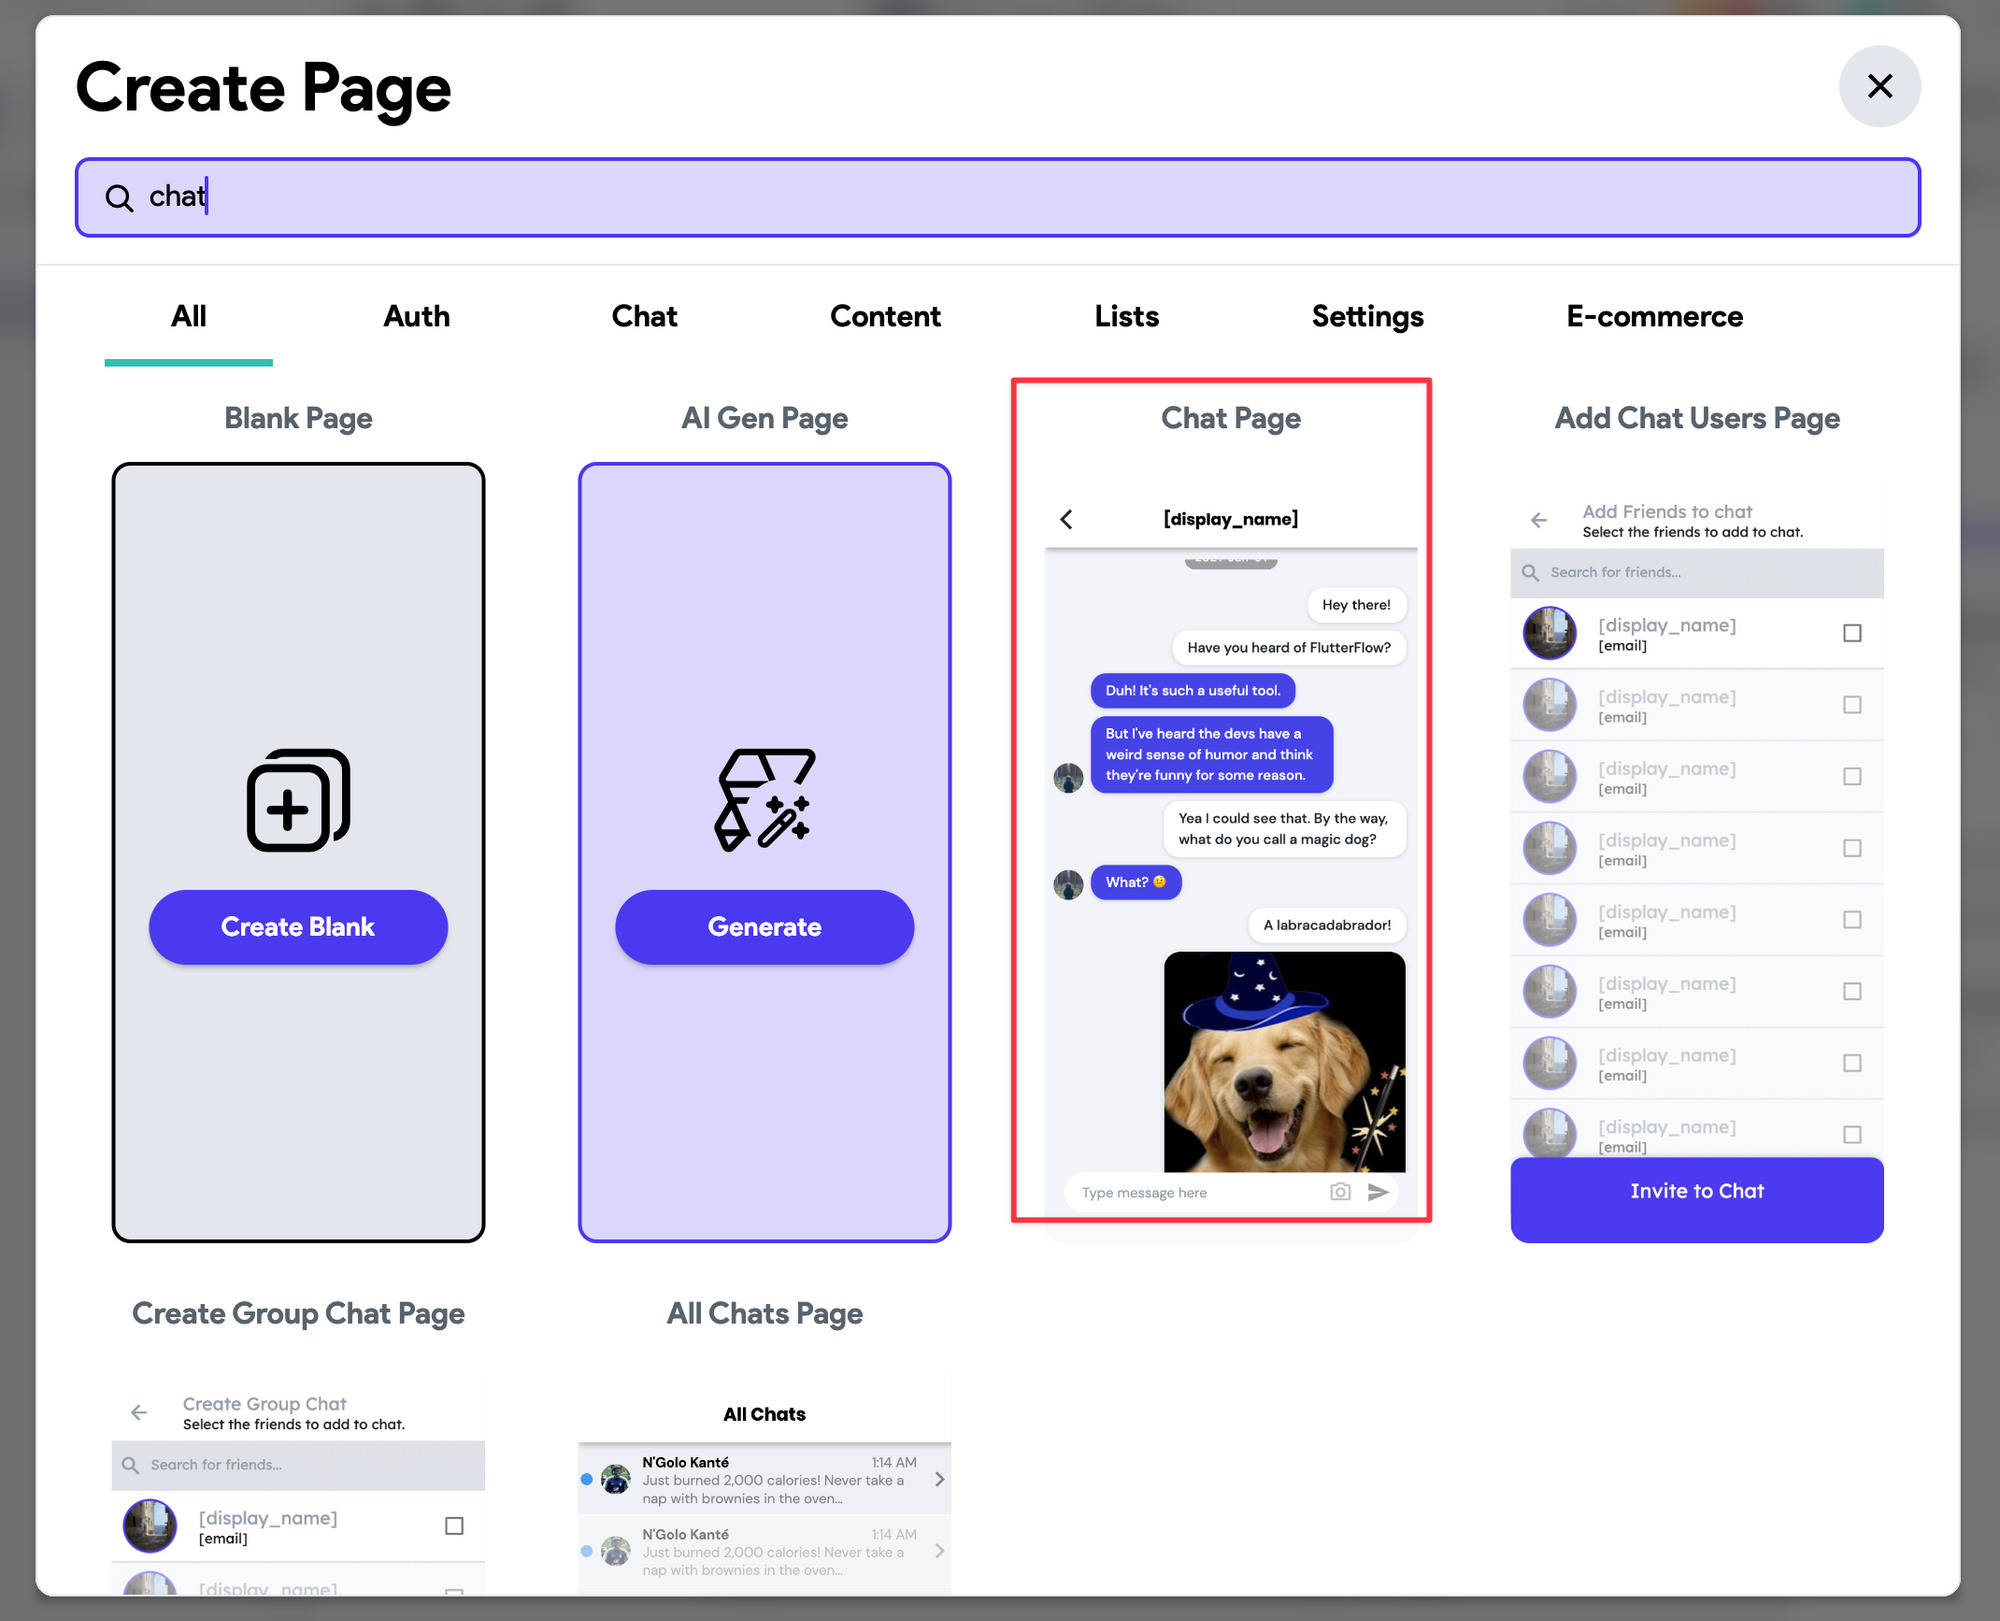Screen dimensions: 2000x1621
Task: Click camera icon in chat message bar
Action: tap(1340, 1192)
